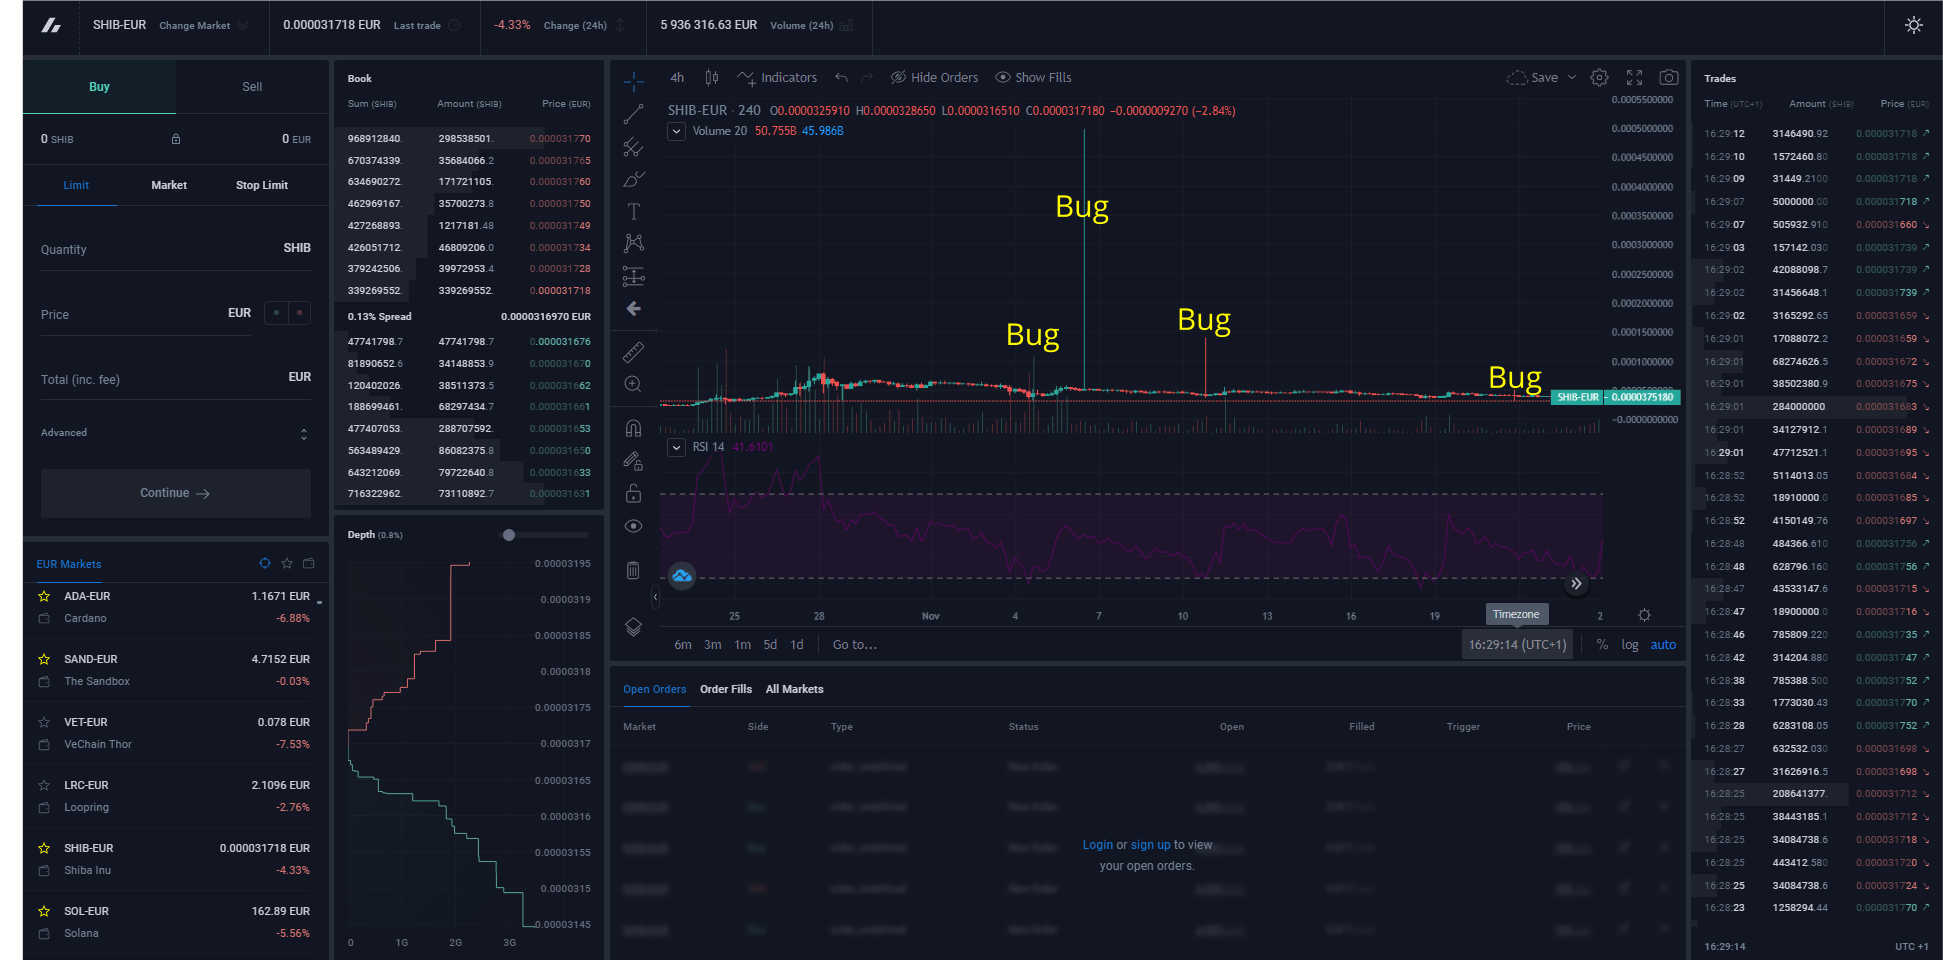Click the Continue button to place order
The height and width of the screenshot is (960, 1943).
[x=174, y=492]
